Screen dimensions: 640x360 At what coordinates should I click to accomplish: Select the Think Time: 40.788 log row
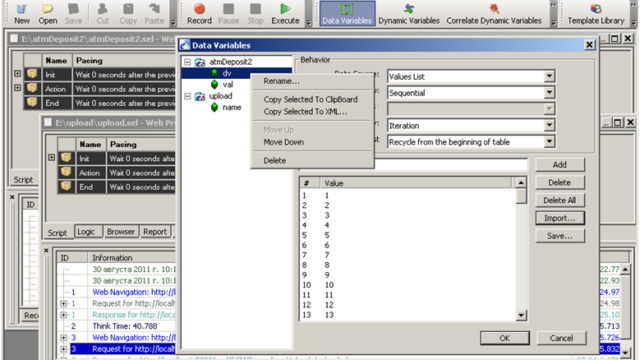point(124,326)
